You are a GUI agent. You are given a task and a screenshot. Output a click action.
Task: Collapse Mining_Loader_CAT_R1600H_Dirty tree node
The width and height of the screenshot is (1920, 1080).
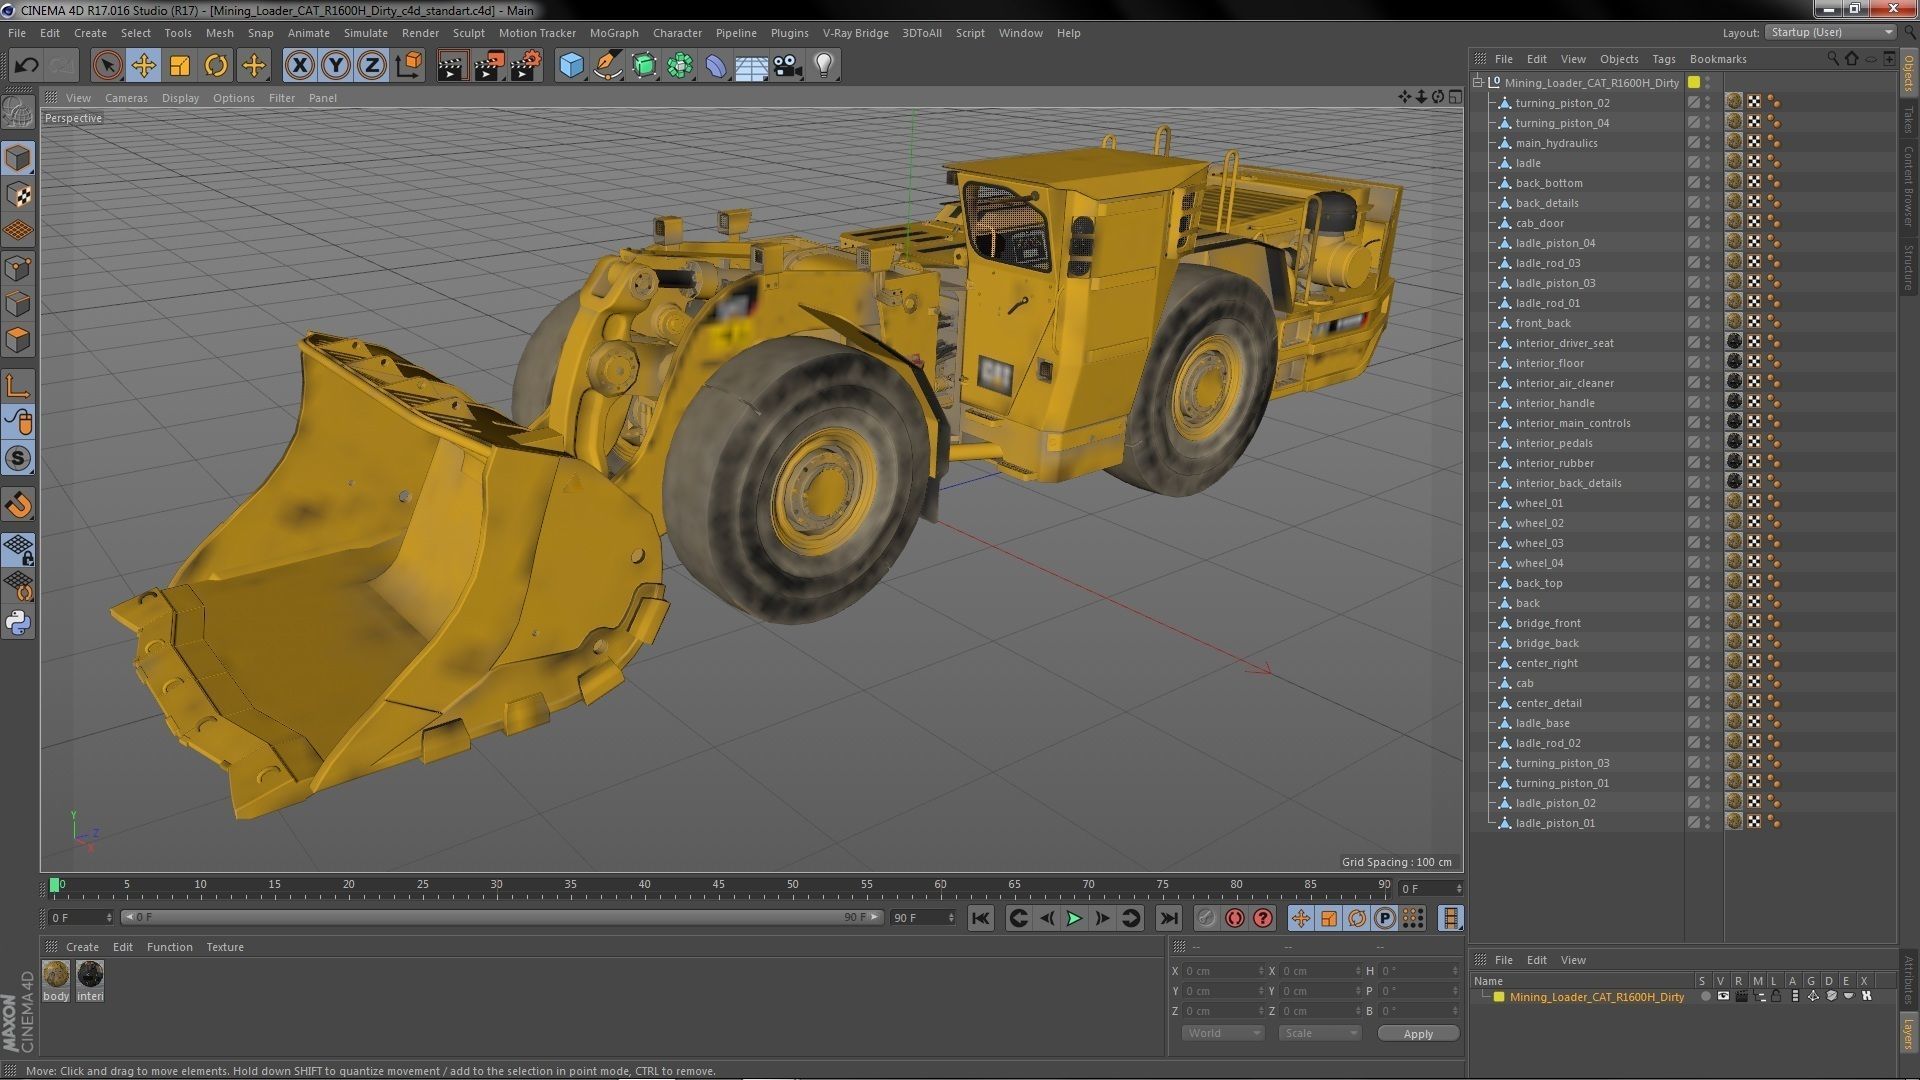(1478, 83)
